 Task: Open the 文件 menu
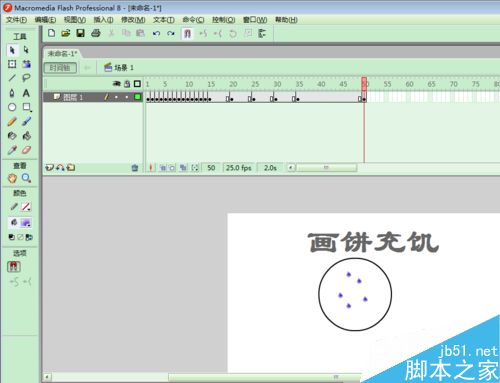[16, 20]
